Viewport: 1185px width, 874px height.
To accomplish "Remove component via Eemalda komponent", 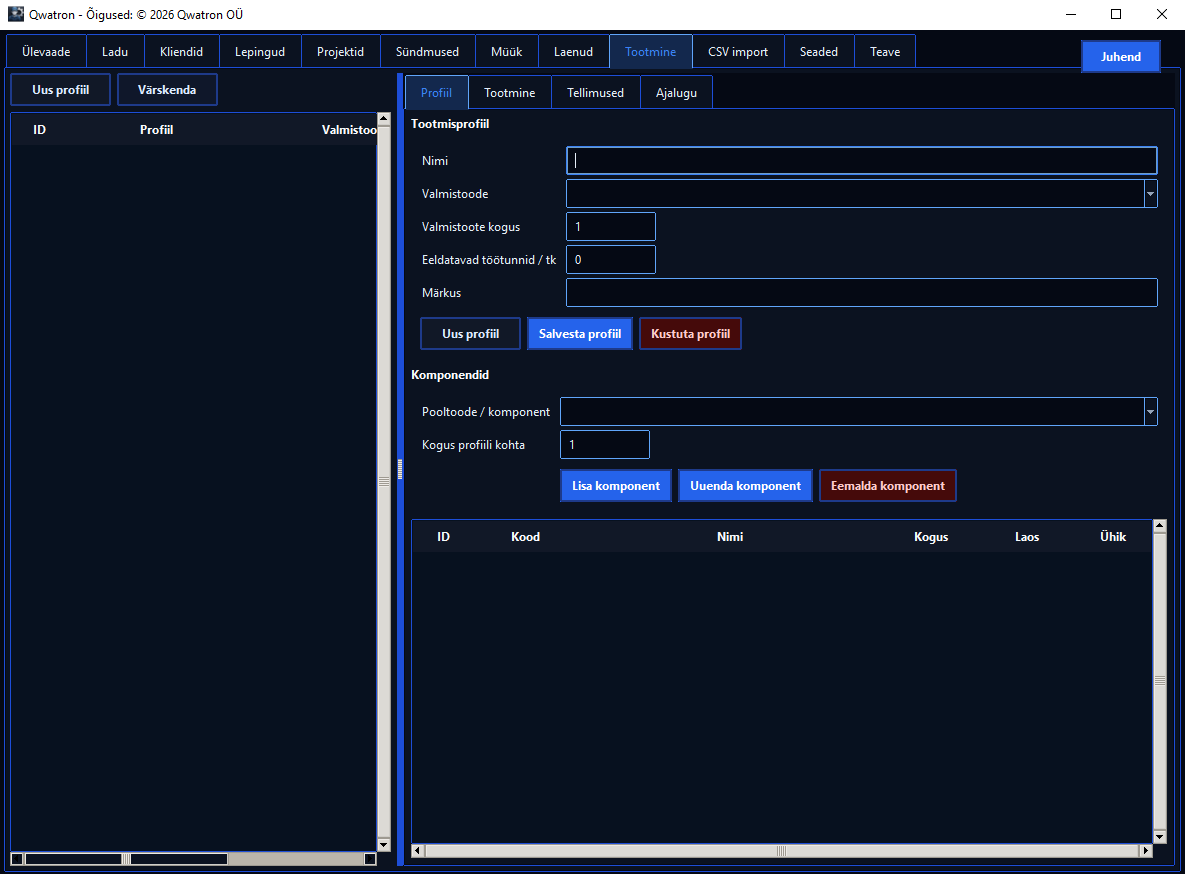I will (x=888, y=486).
